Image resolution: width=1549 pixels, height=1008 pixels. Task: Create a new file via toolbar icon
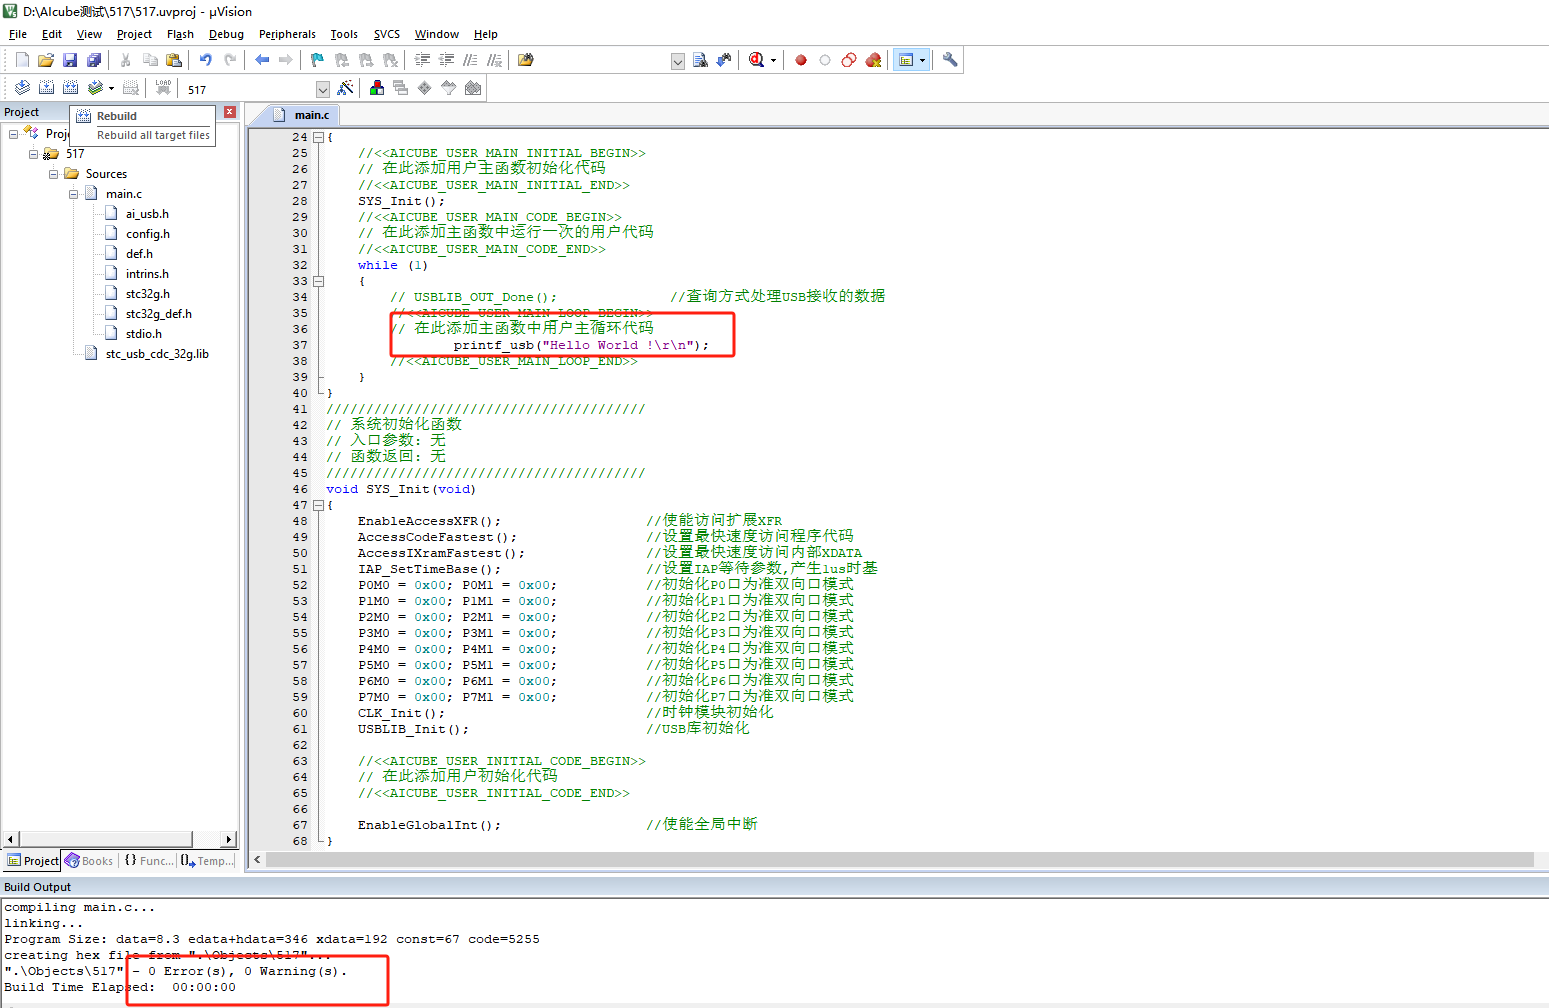pyautogui.click(x=22, y=60)
